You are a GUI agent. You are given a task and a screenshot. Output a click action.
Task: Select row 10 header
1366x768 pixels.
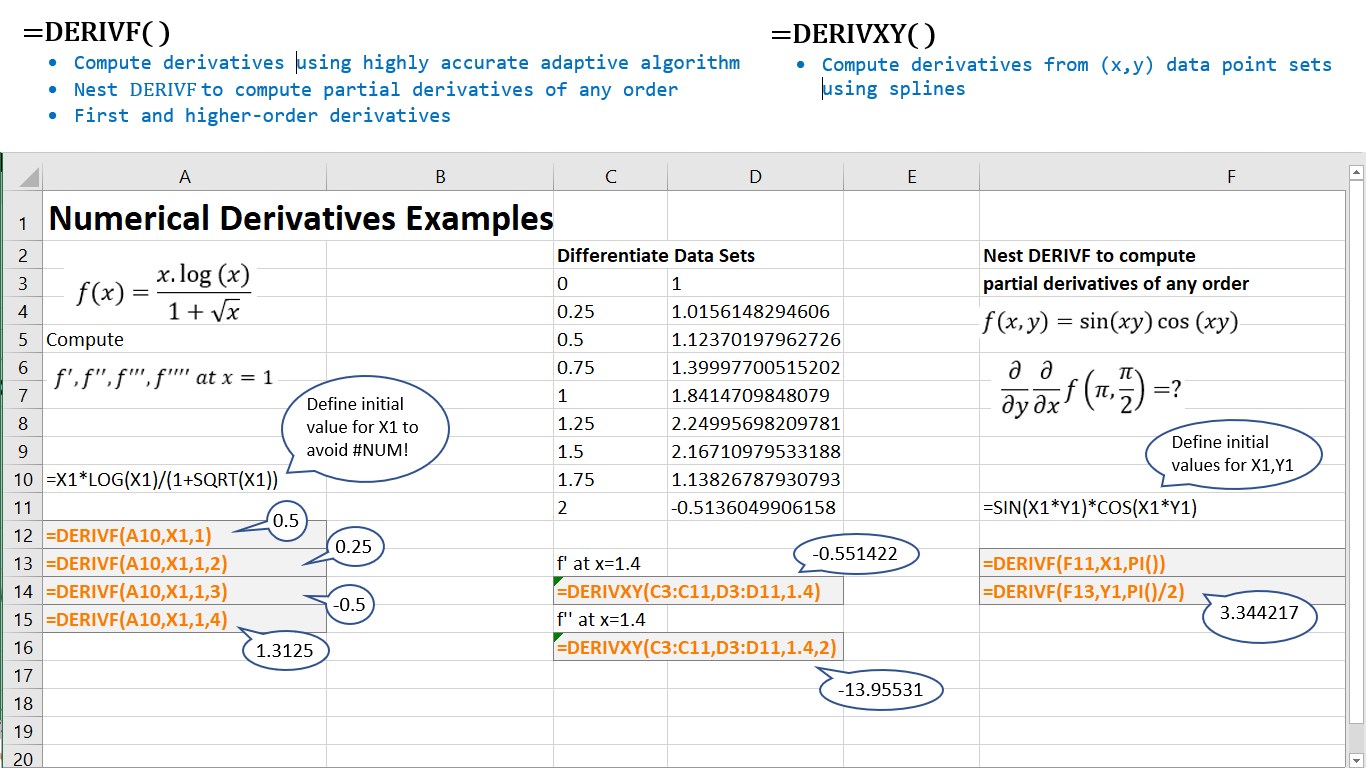tap(22, 479)
